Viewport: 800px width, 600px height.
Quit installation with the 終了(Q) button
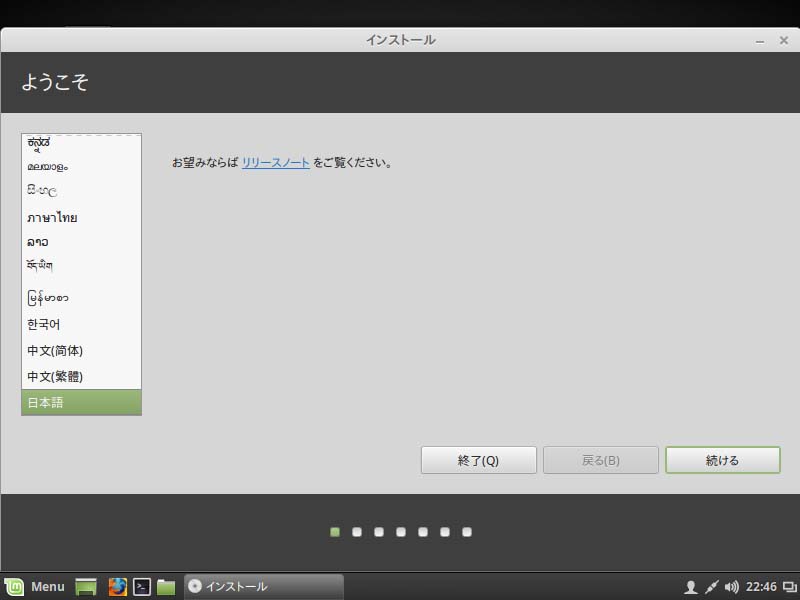coord(478,460)
